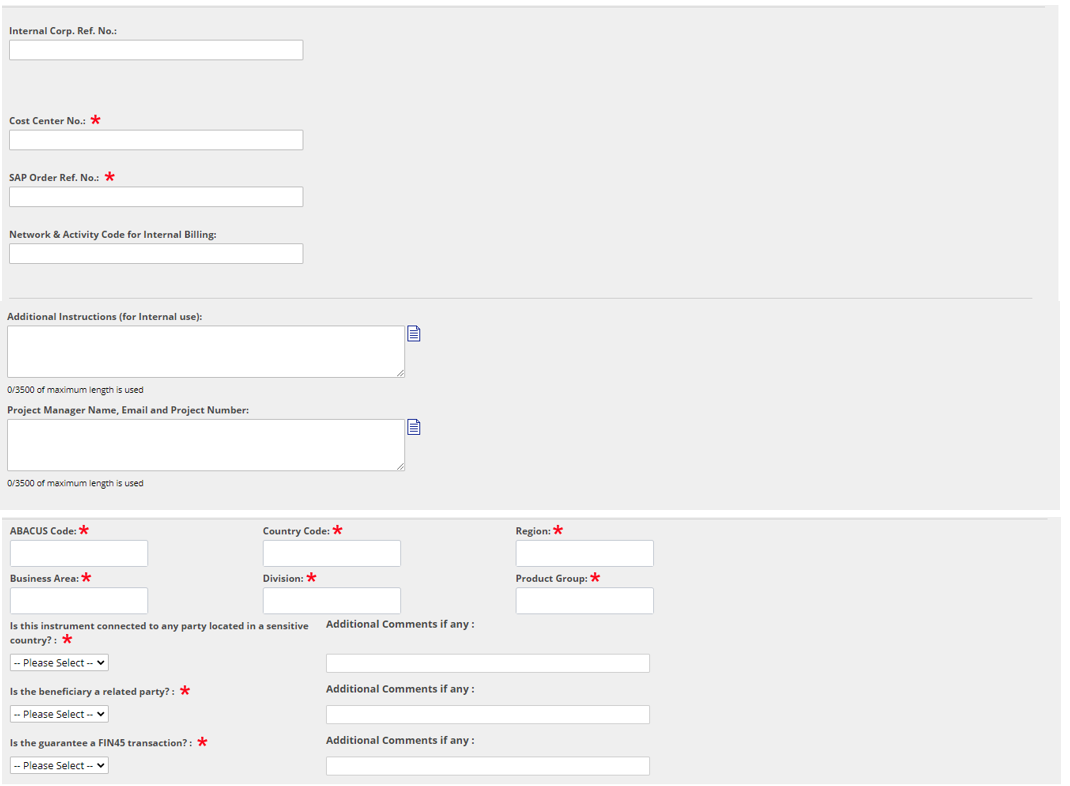The image size is (1070, 786).
Task: Focus the Additional Instructions text area
Action: (206, 351)
